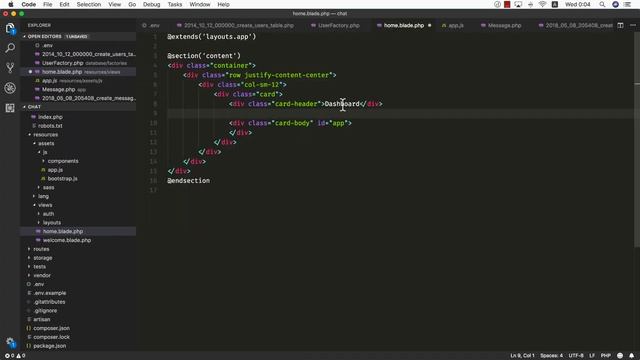
Task: Change encoding via UTF-8 status item
Action: click(x=576, y=356)
